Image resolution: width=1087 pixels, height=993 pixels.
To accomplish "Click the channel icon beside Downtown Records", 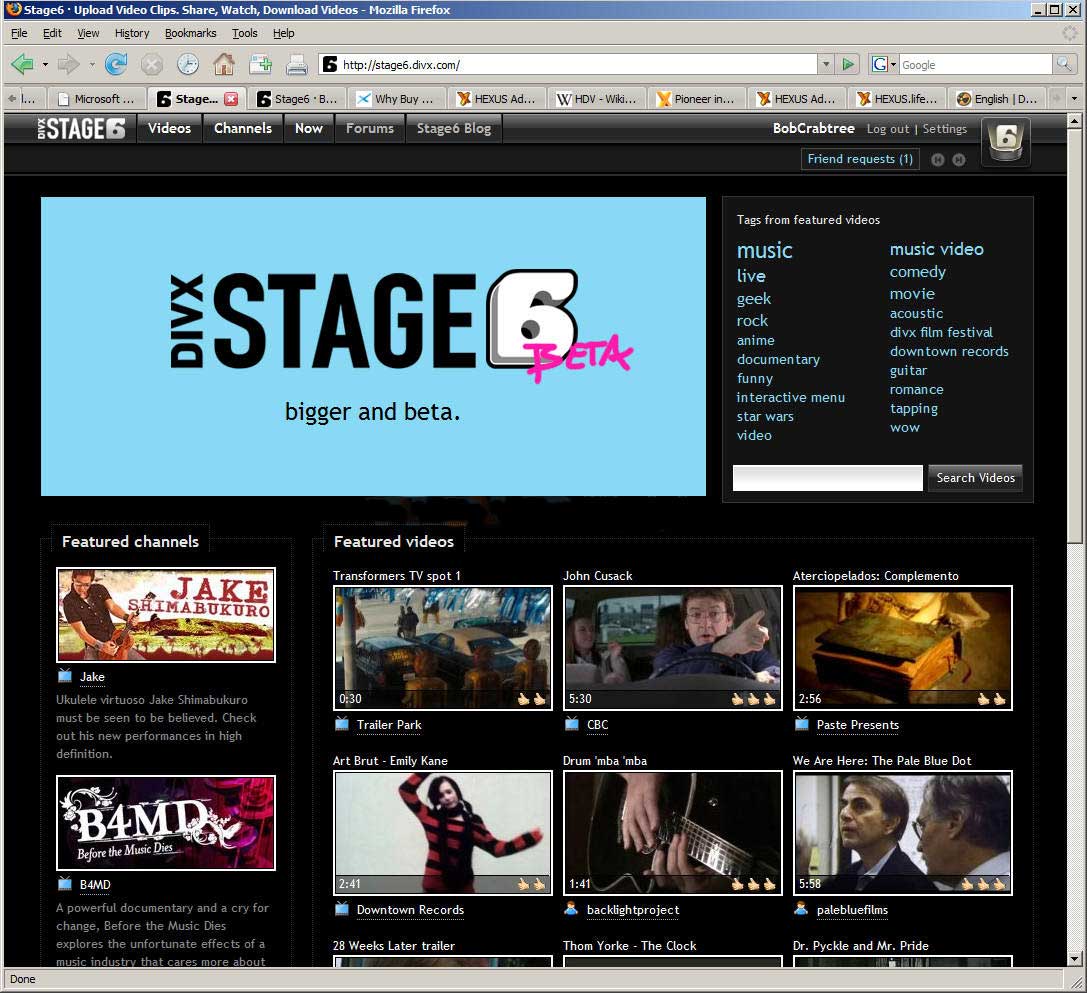I will coord(342,908).
